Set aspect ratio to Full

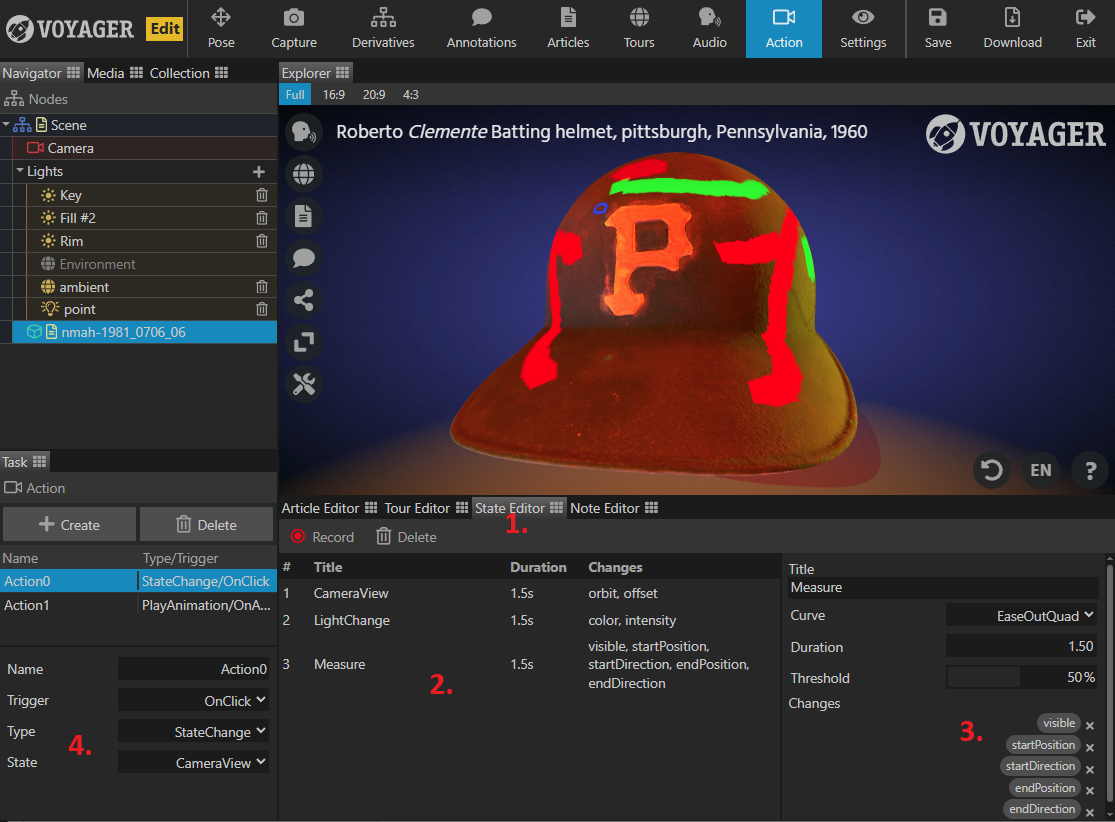point(295,95)
